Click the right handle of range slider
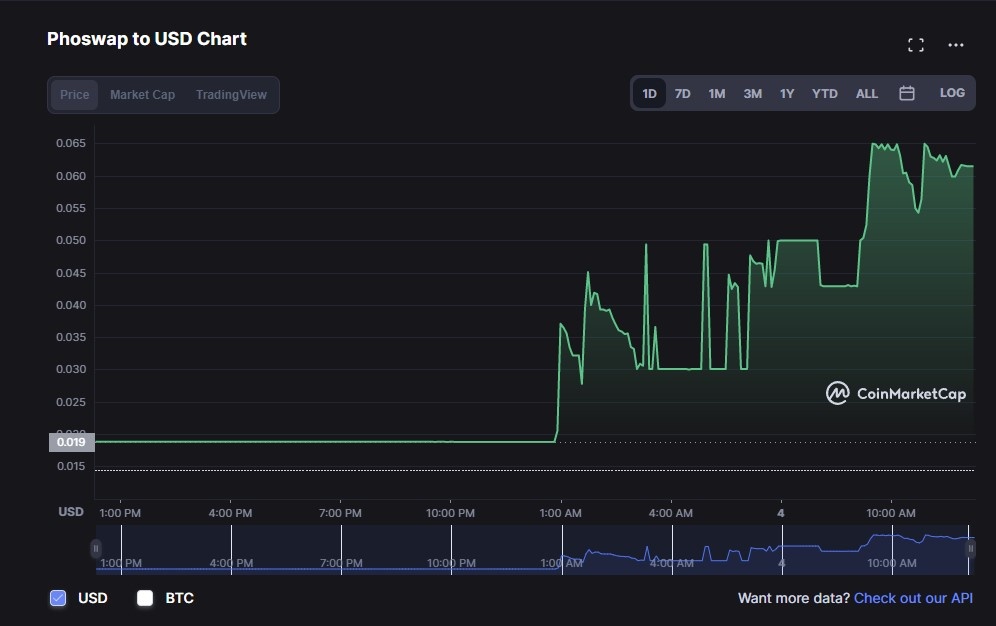 969,548
